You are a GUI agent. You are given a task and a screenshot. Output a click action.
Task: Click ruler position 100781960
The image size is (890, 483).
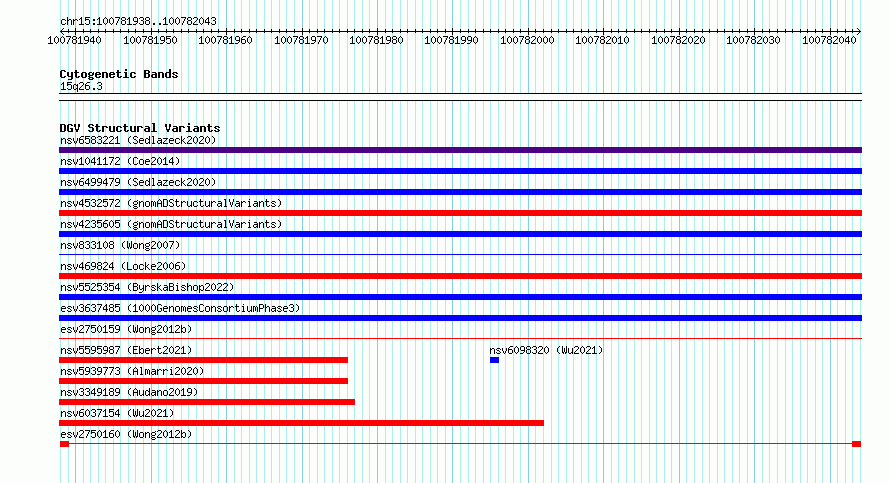[x=225, y=40]
